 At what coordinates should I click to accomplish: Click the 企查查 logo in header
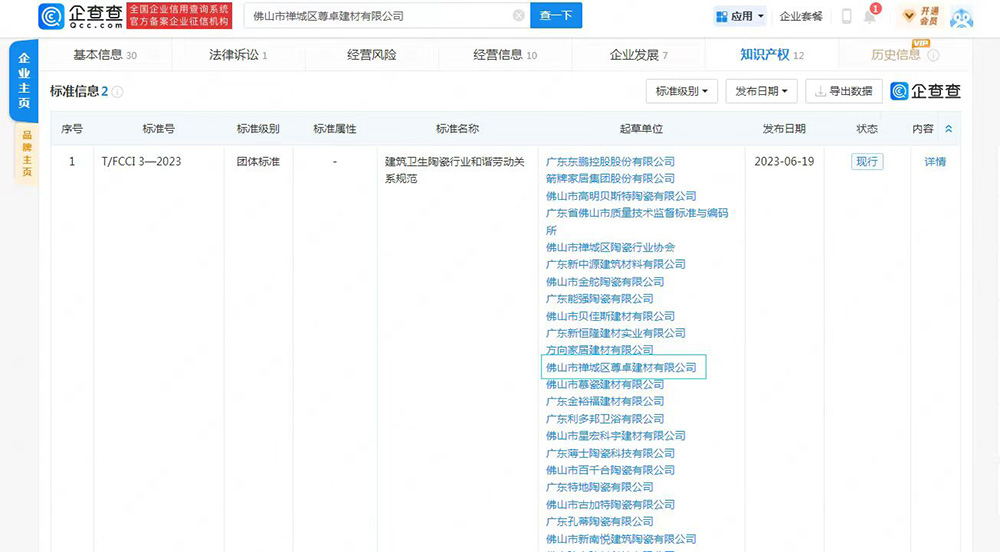point(80,16)
